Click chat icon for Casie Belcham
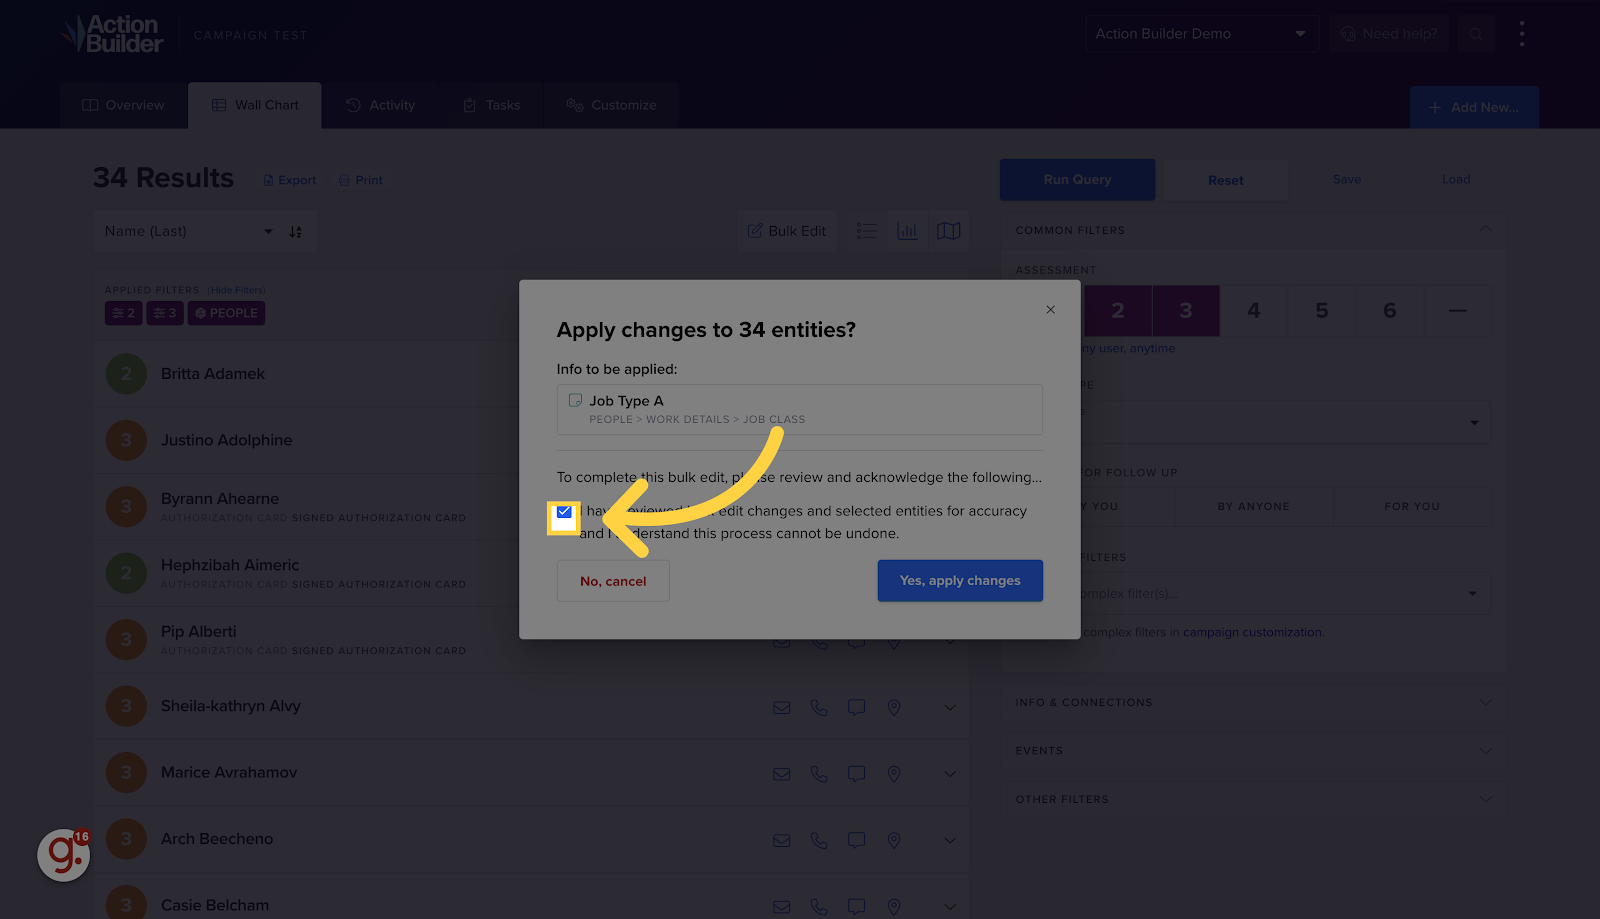This screenshot has width=1600, height=919. click(x=856, y=906)
